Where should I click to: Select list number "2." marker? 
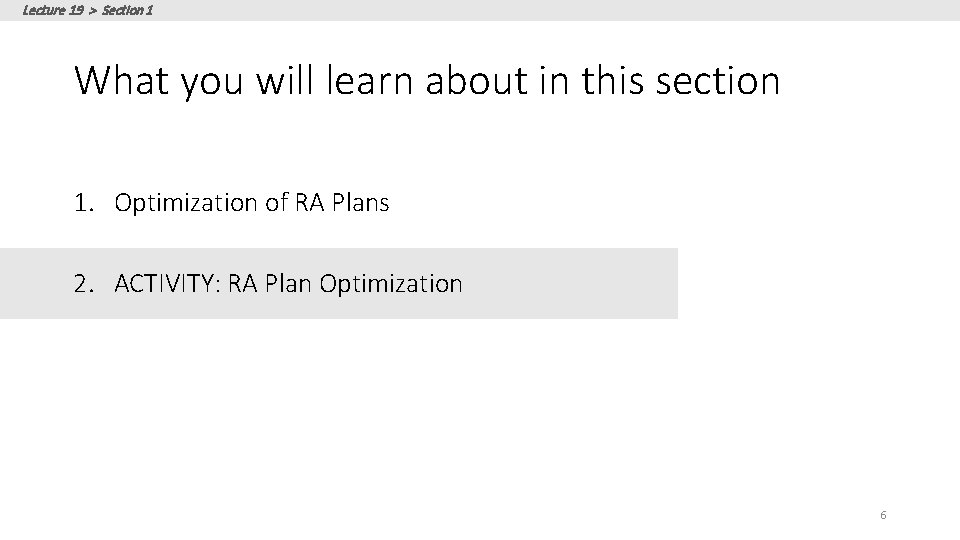84,284
